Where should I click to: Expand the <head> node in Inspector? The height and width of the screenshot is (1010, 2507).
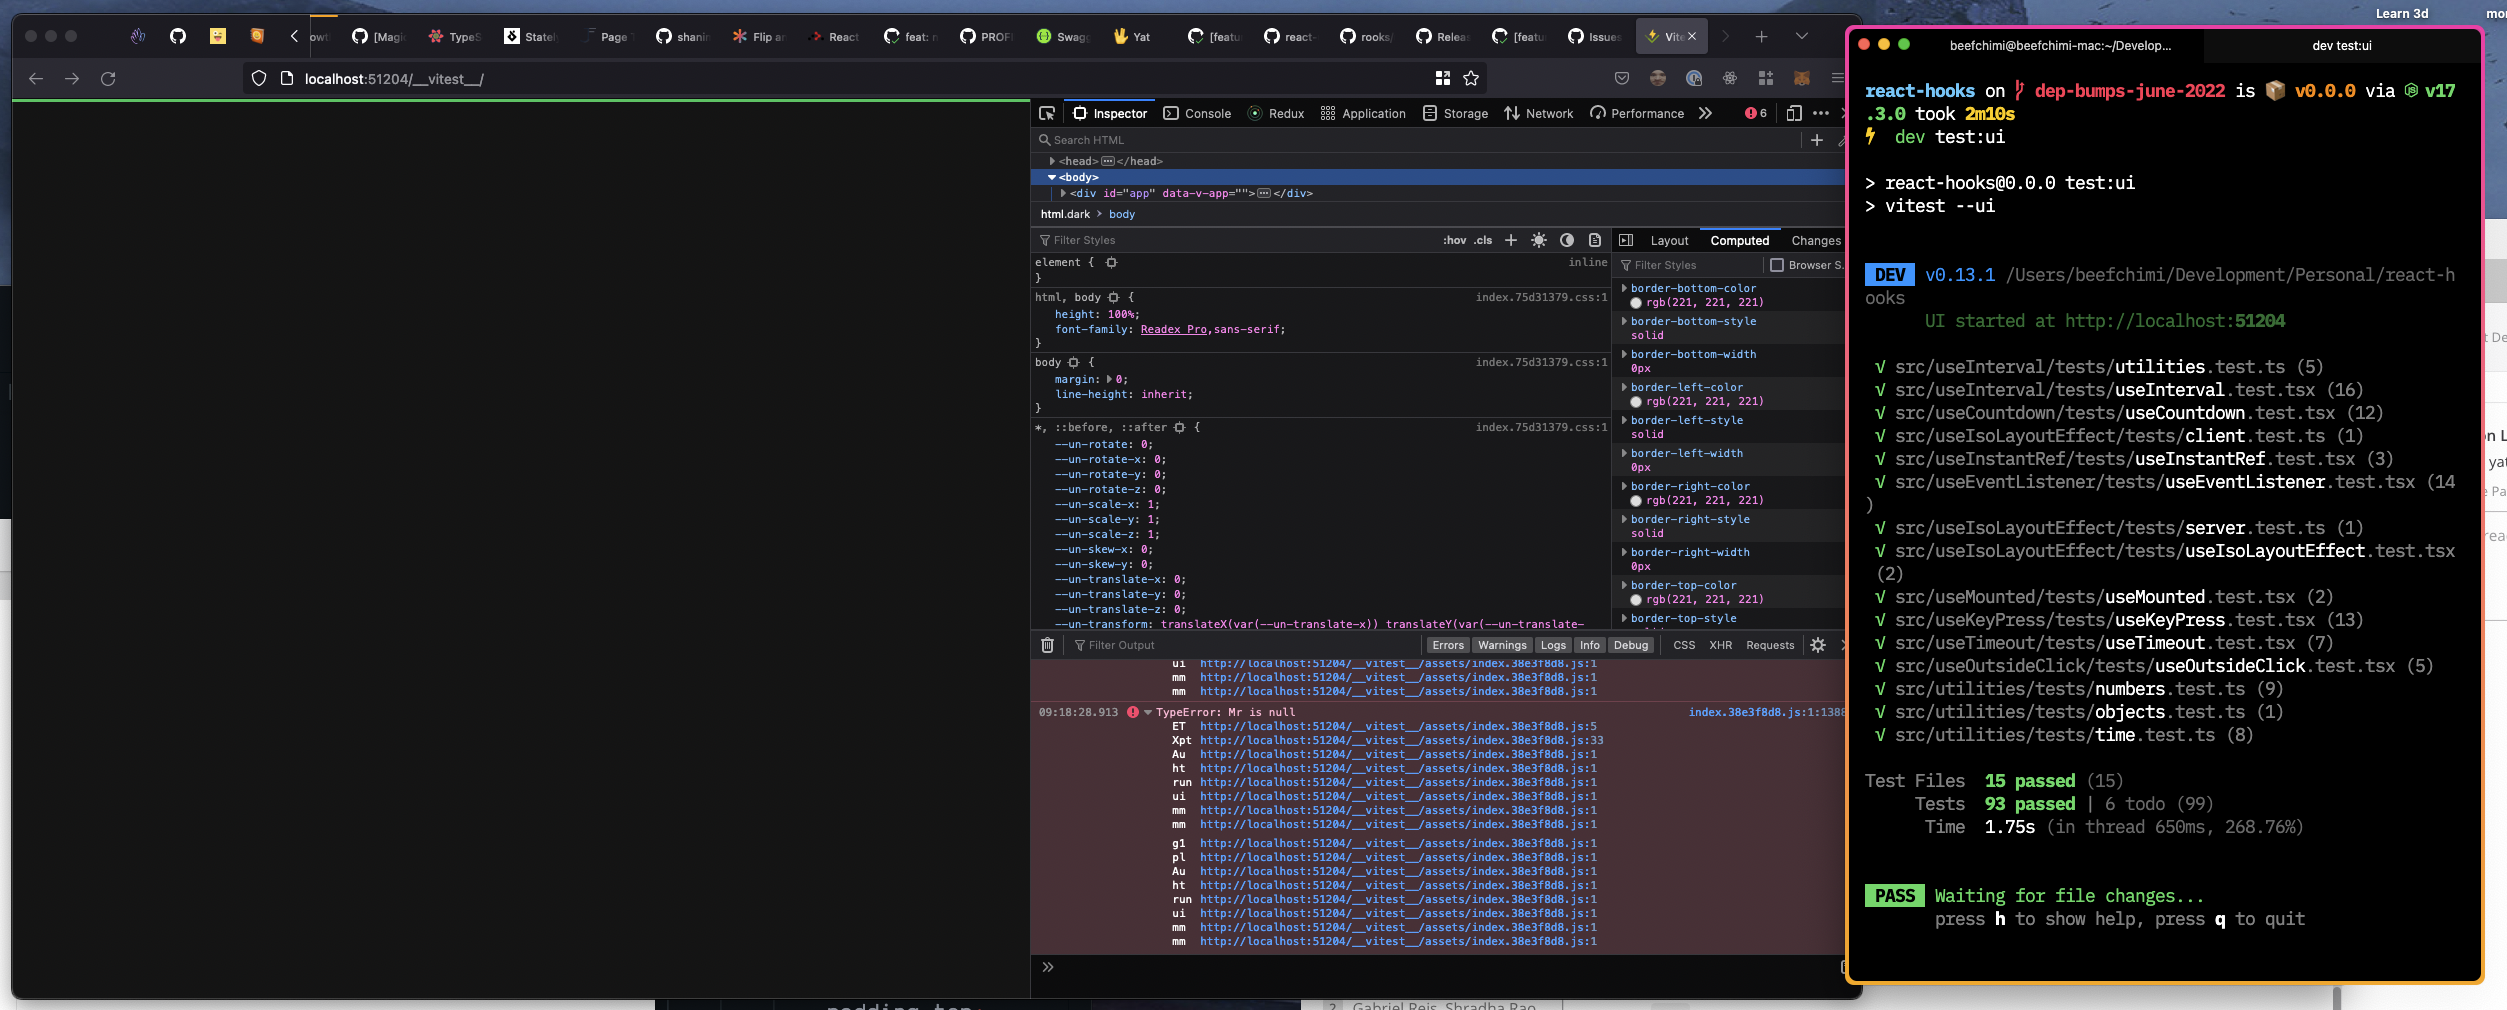1054,161
